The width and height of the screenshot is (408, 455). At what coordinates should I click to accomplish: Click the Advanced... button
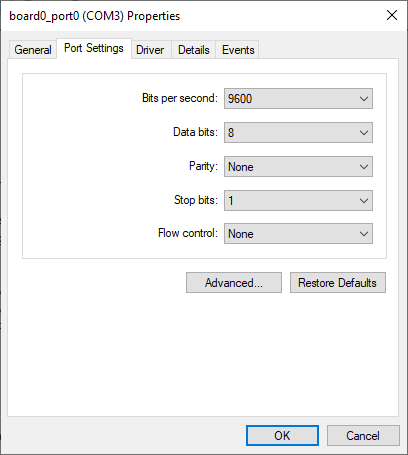[234, 283]
